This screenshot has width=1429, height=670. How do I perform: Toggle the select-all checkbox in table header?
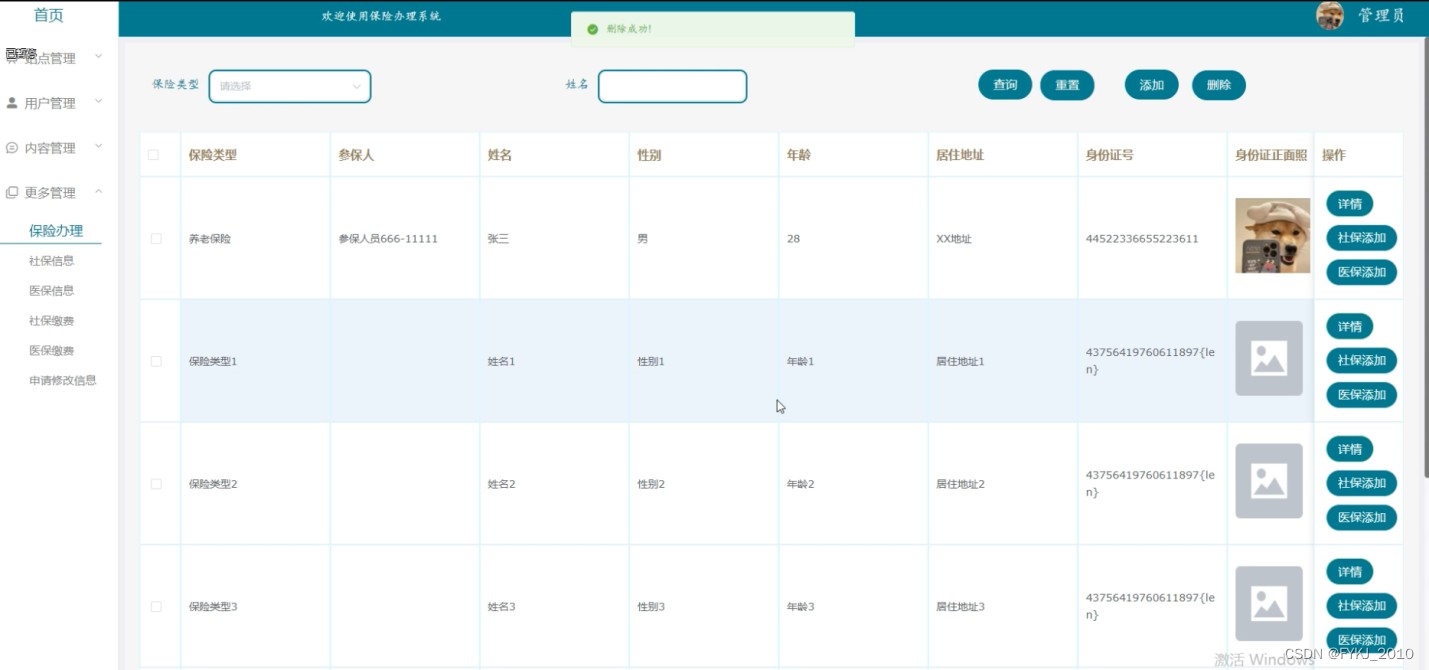click(153, 155)
